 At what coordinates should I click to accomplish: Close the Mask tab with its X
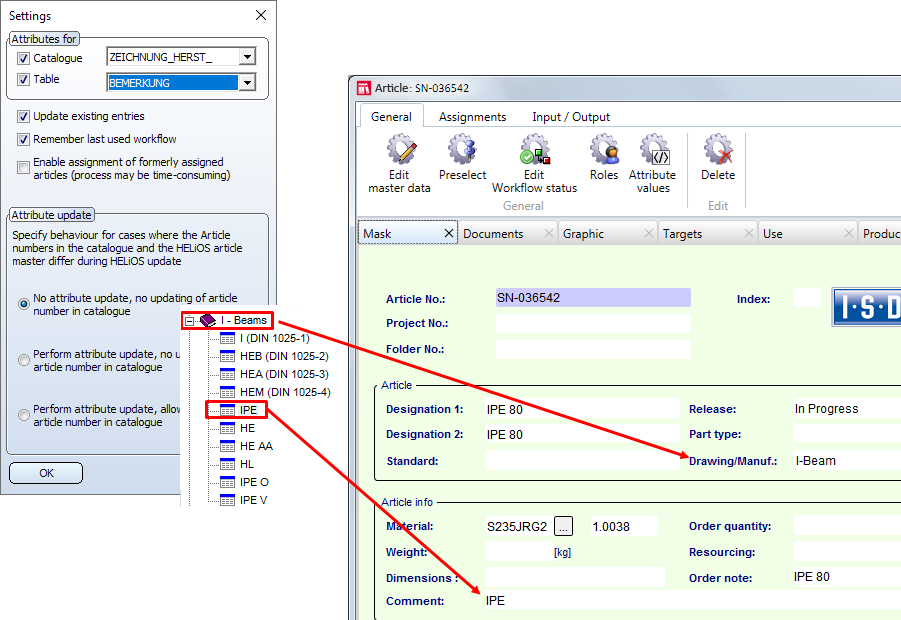[449, 233]
